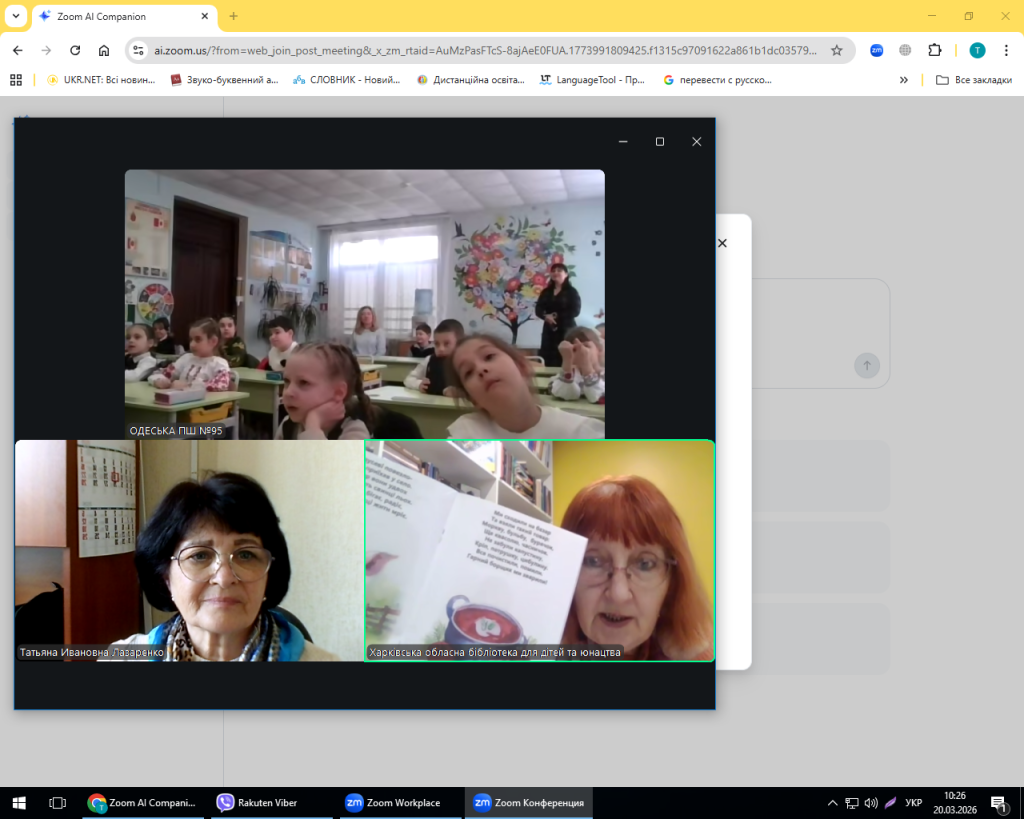Open the Chrome three-dot menu
Image resolution: width=1024 pixels, height=819 pixels.
(1006, 50)
